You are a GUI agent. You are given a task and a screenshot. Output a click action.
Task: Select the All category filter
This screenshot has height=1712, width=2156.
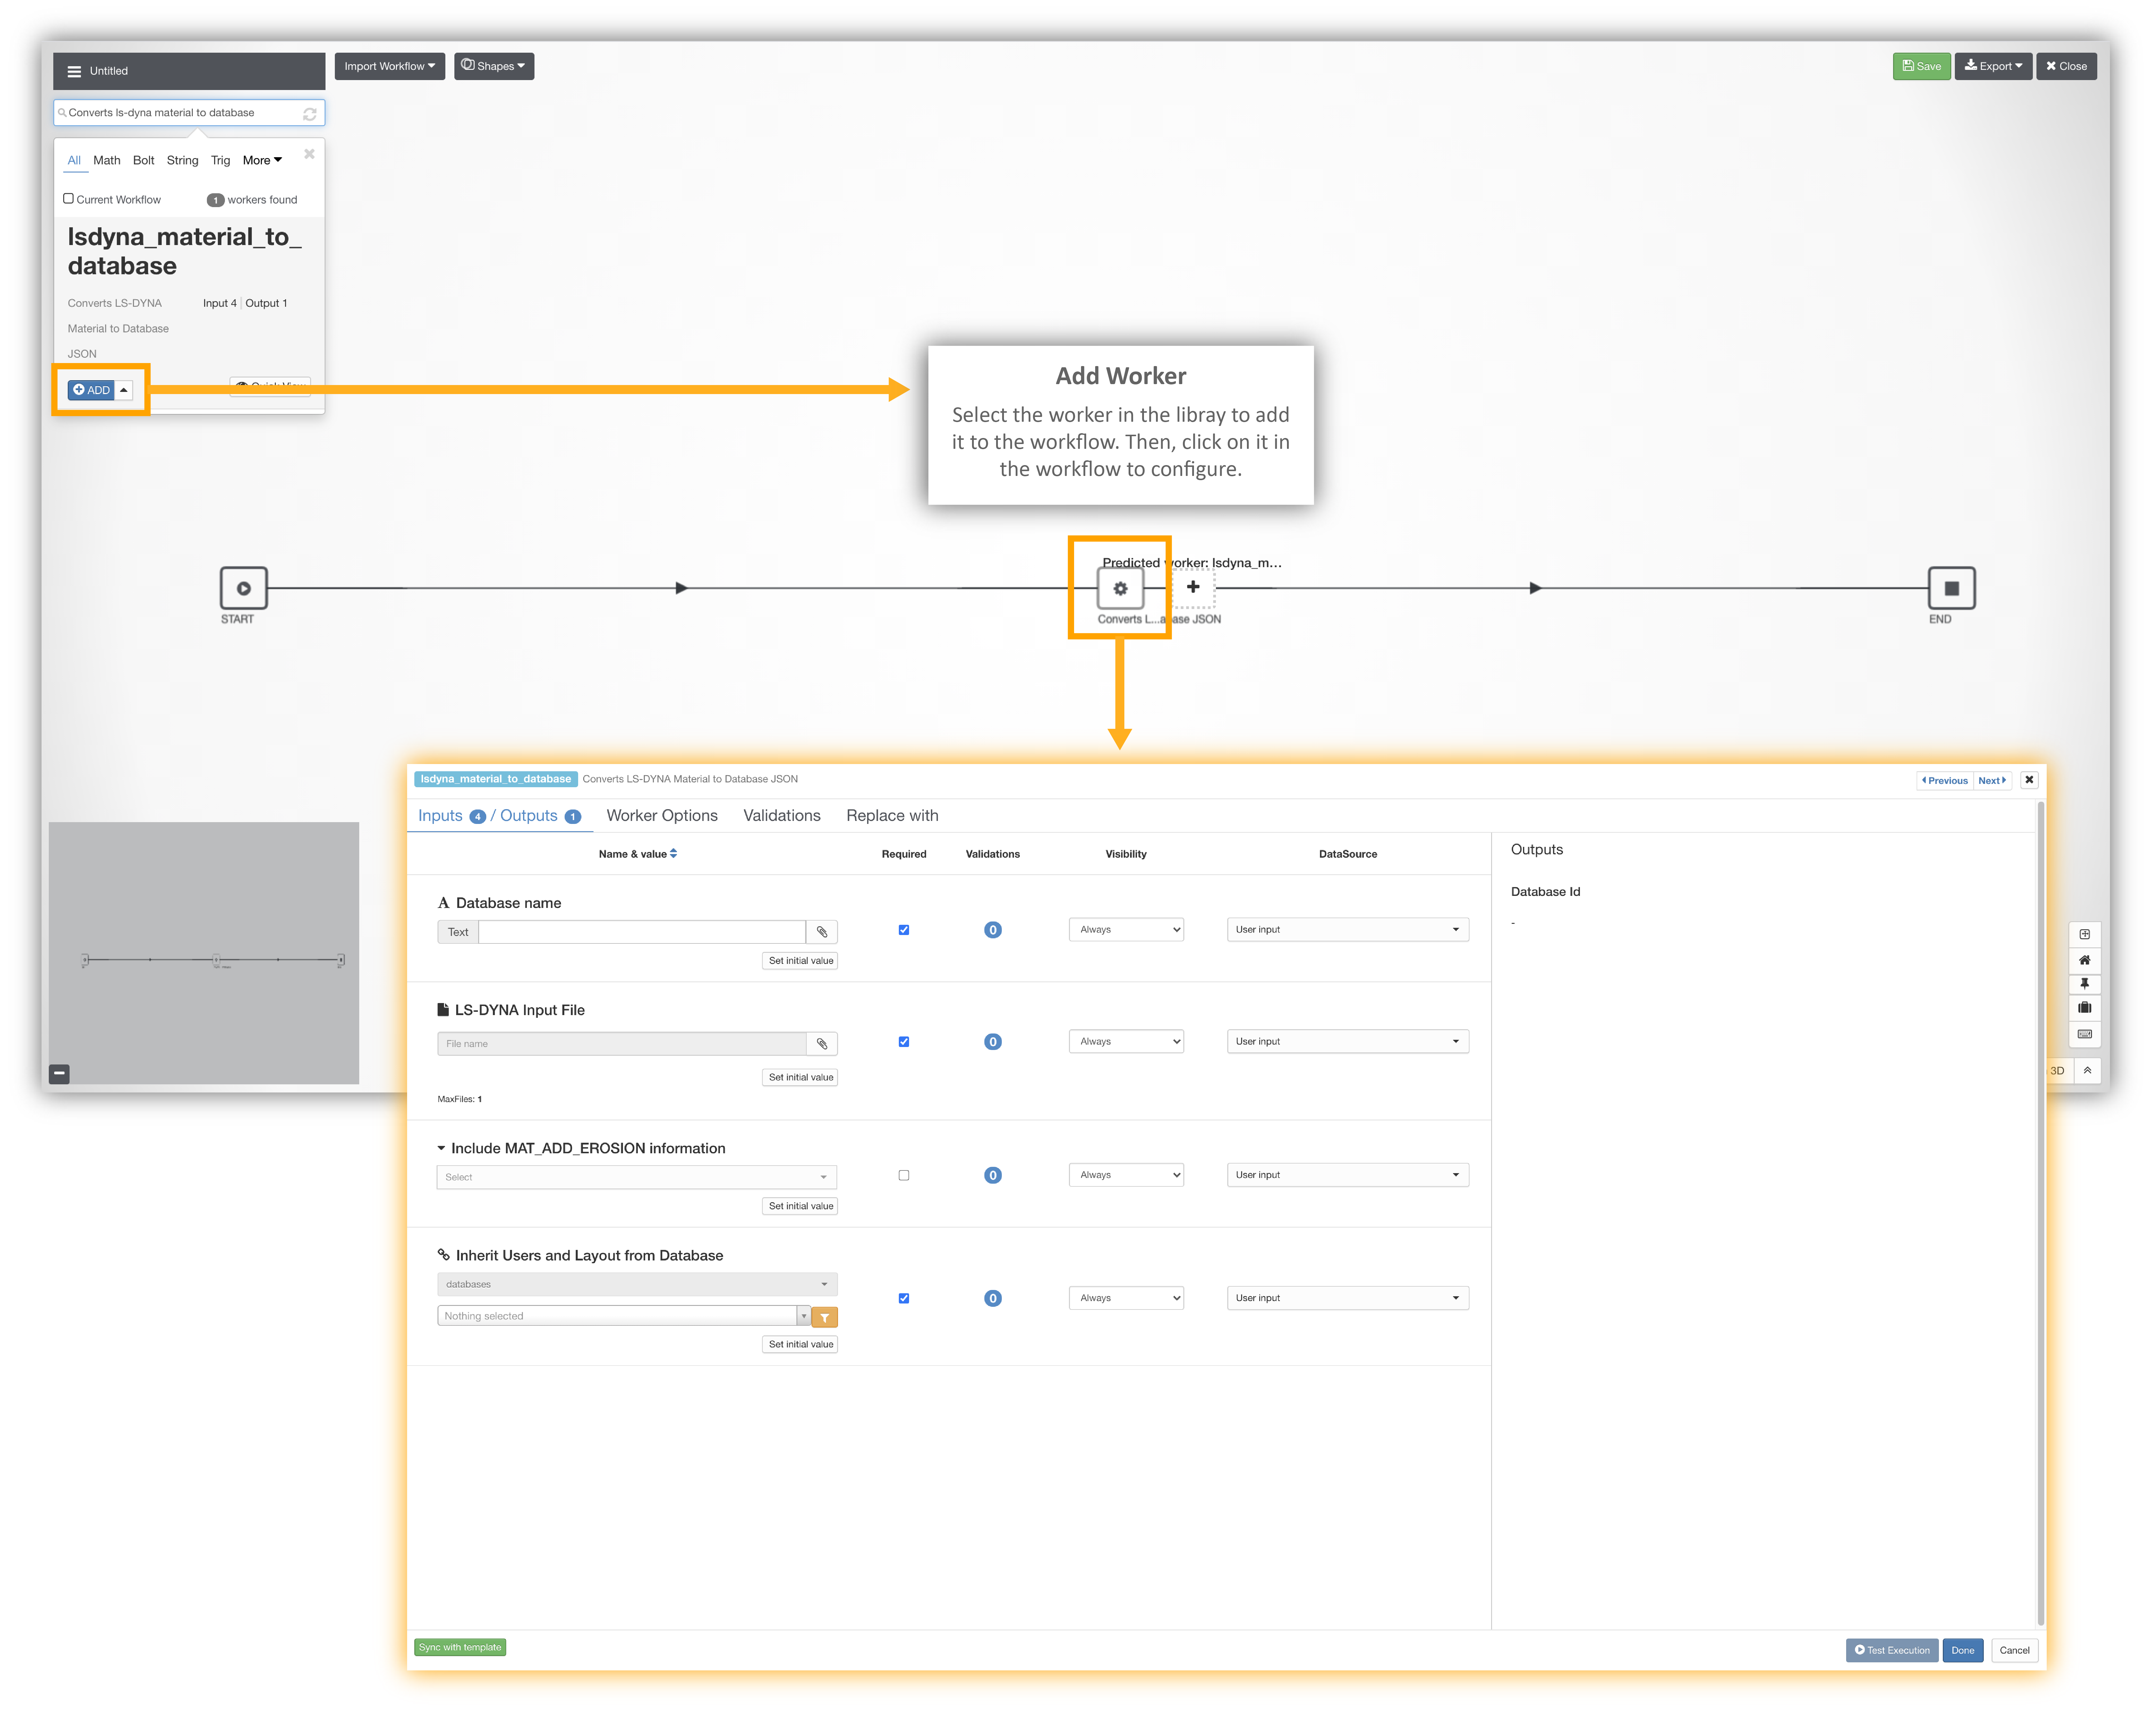(74, 160)
